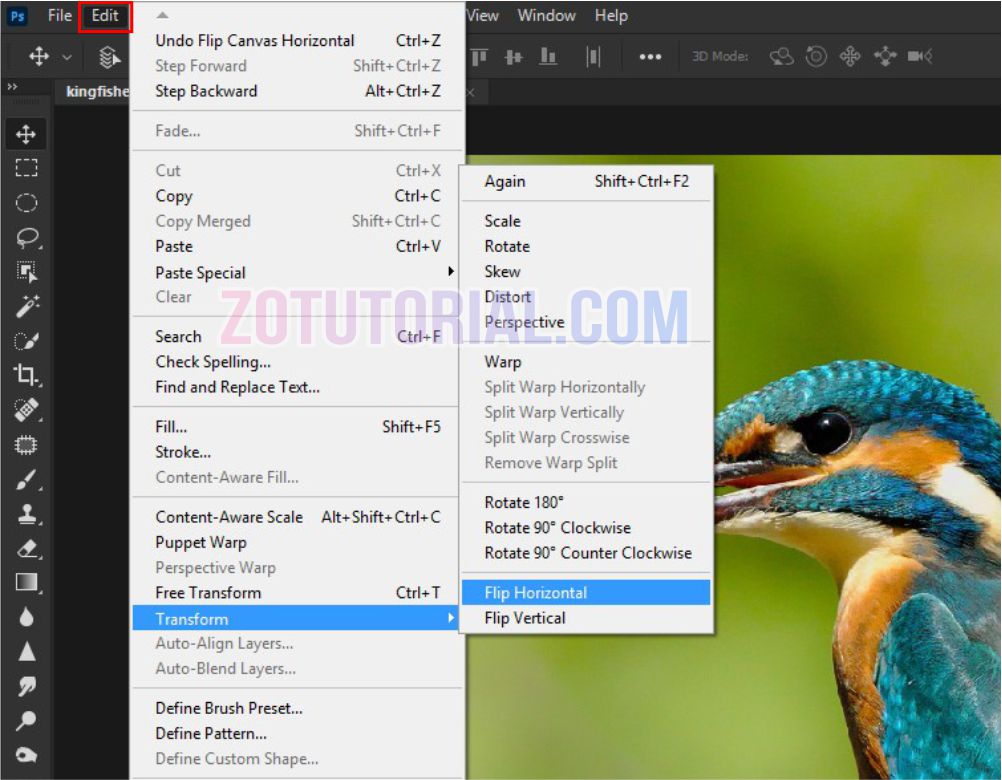
Task: Open the alignment options overflow menu
Action: [649, 57]
